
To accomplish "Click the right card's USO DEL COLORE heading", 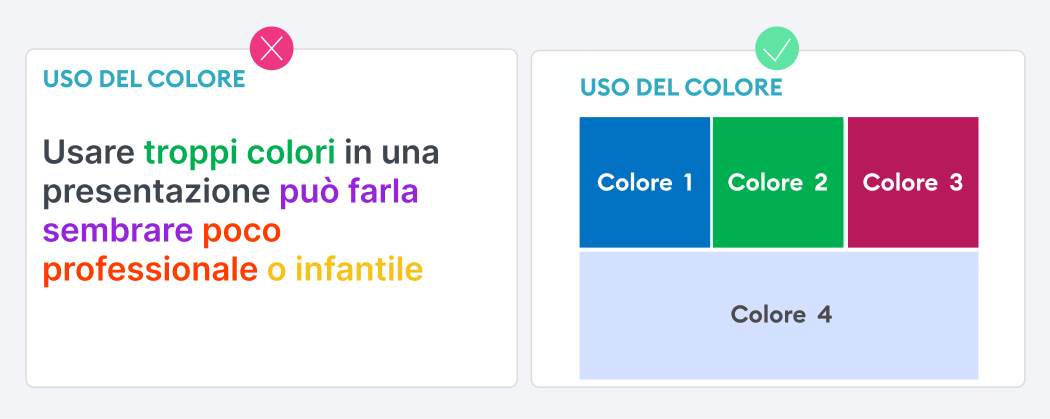I will tap(681, 87).
